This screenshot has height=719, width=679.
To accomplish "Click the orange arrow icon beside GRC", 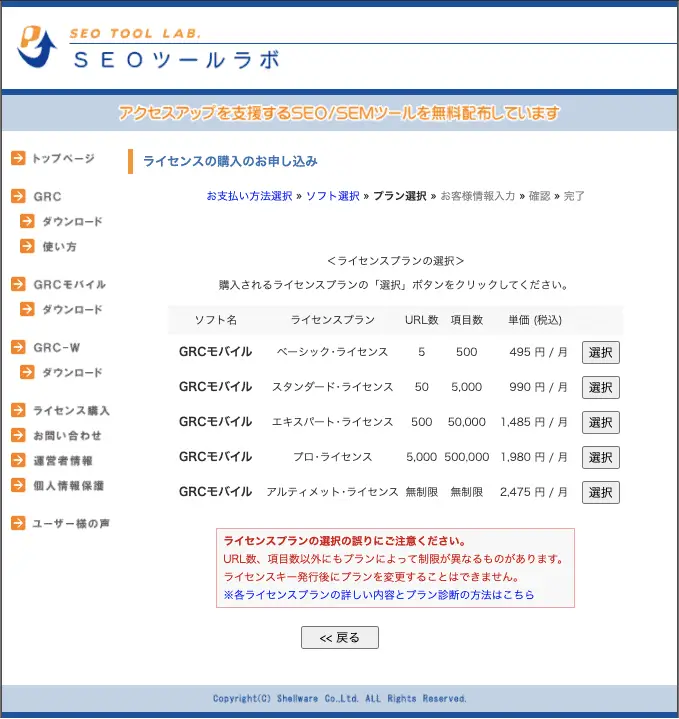I will point(18,196).
